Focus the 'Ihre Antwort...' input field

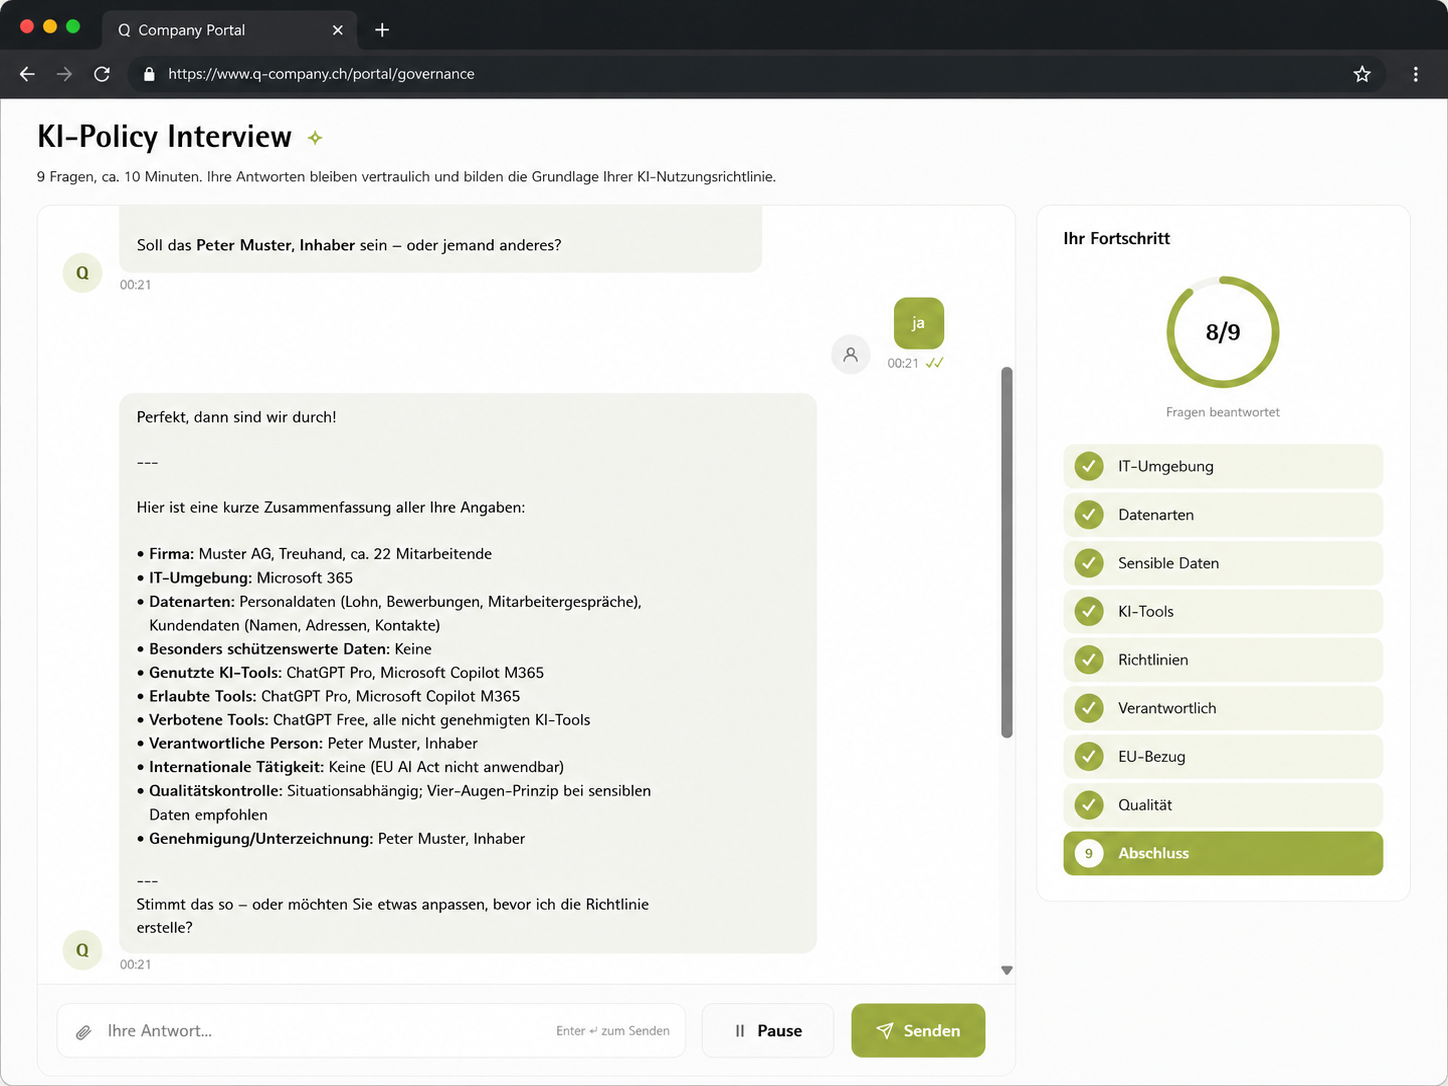pos(371,1031)
